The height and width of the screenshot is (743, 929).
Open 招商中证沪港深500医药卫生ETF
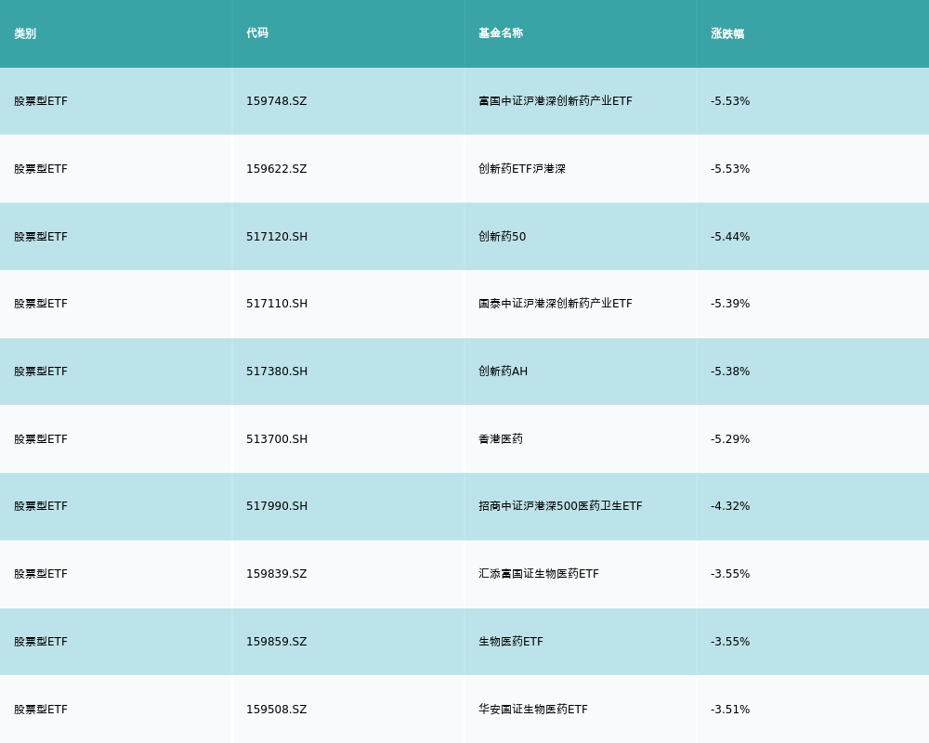560,506
